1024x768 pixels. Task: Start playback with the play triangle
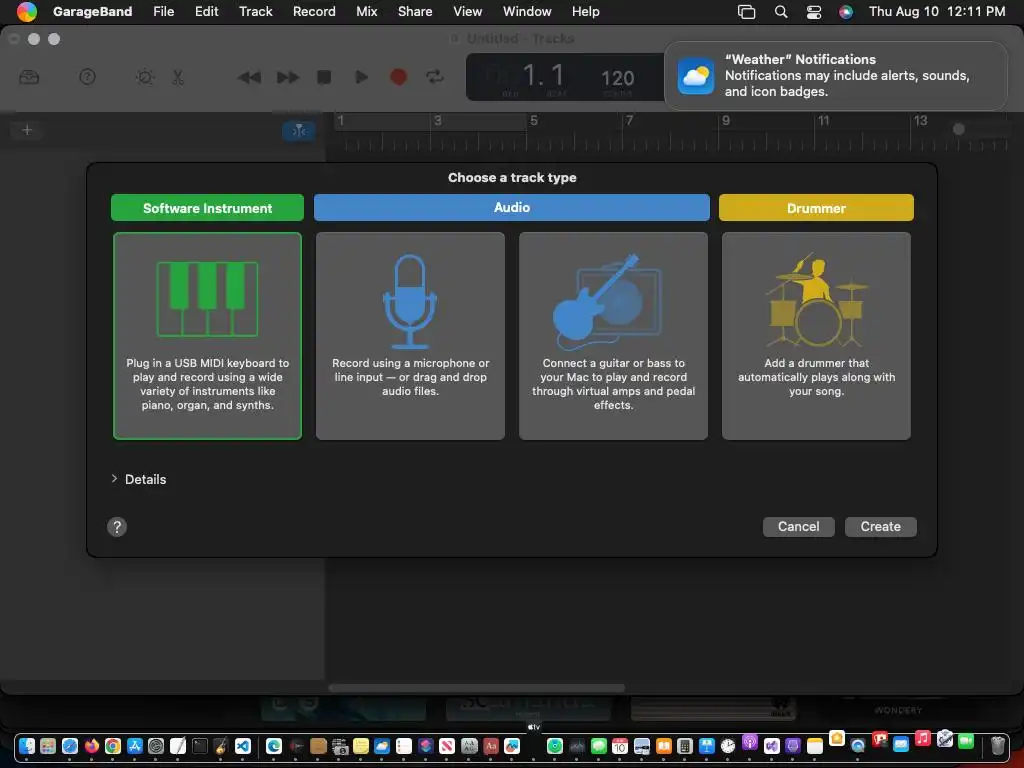pyautogui.click(x=361, y=77)
